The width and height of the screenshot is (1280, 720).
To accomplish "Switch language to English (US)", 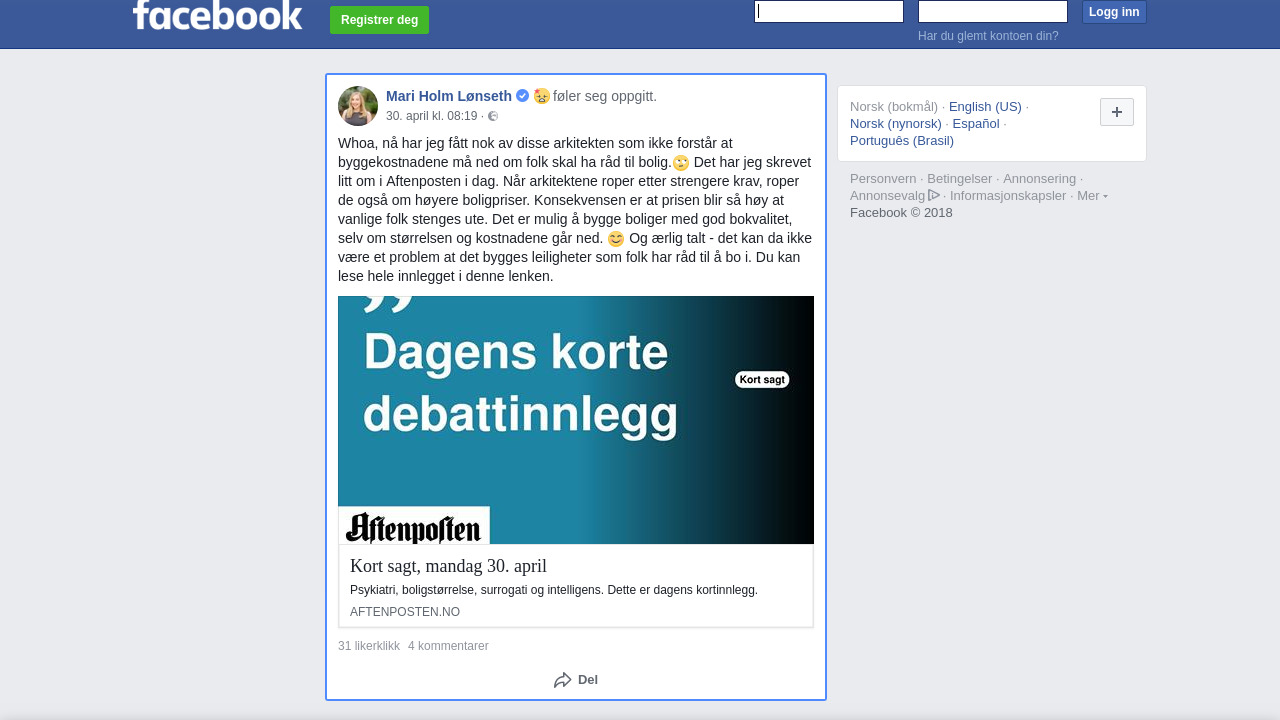I will pos(985,107).
